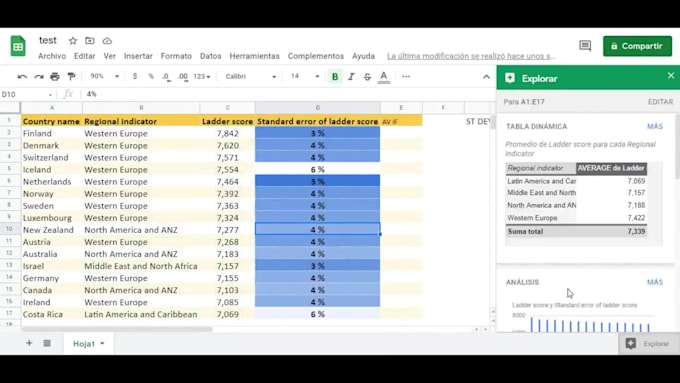This screenshot has height=383, width=680.
Task: Click the última modificación link
Action: pyautogui.click(x=471, y=56)
